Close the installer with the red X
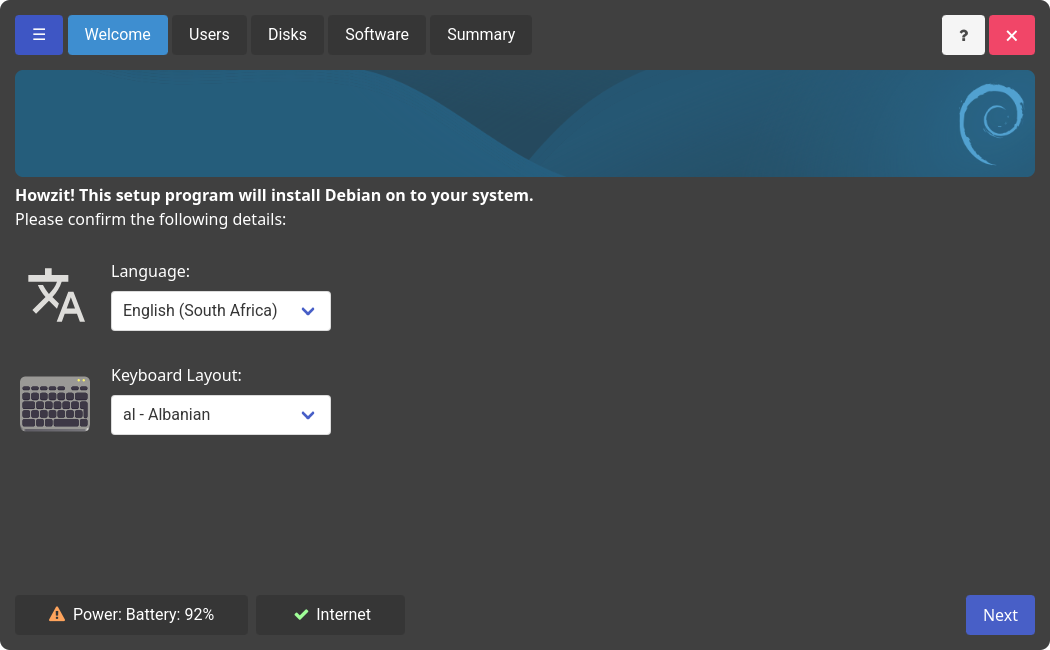 1011,35
